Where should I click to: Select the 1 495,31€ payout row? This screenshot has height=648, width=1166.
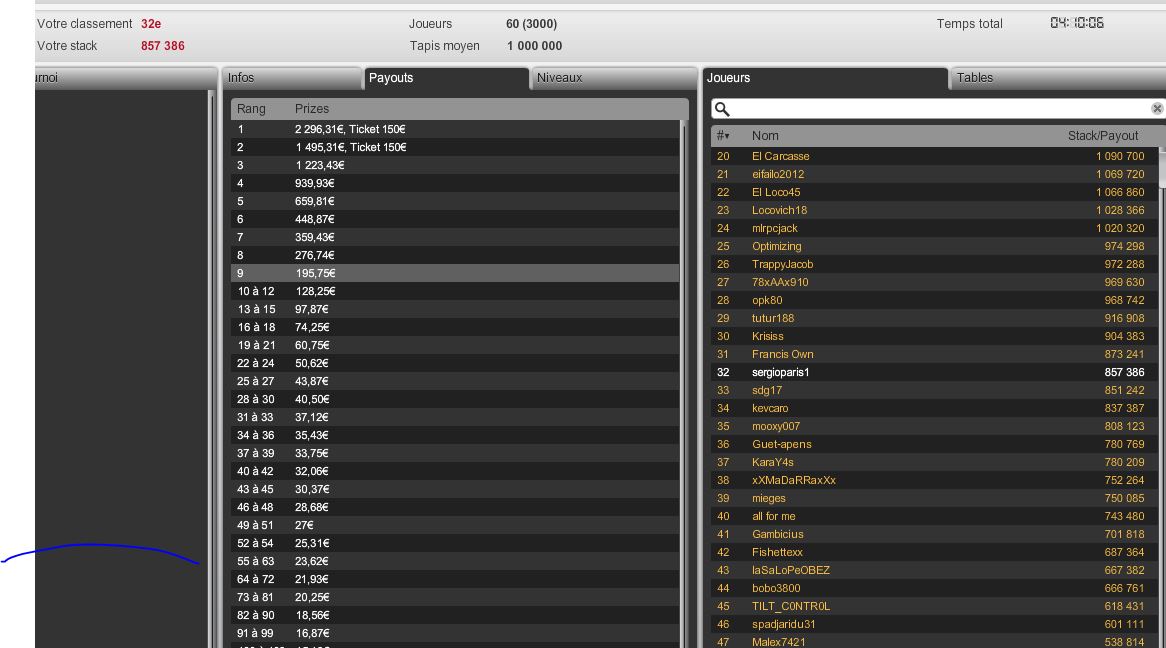[455, 147]
